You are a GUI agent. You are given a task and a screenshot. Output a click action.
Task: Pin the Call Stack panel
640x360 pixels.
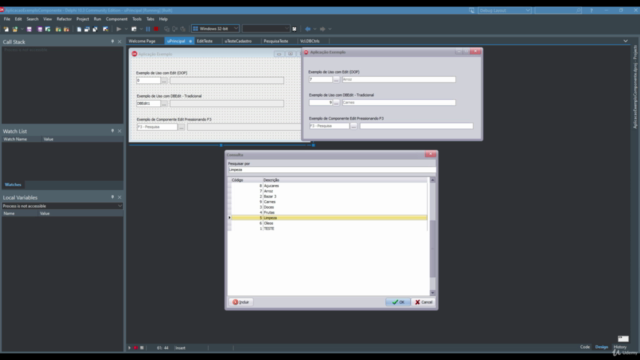pyautogui.click(x=113, y=41)
